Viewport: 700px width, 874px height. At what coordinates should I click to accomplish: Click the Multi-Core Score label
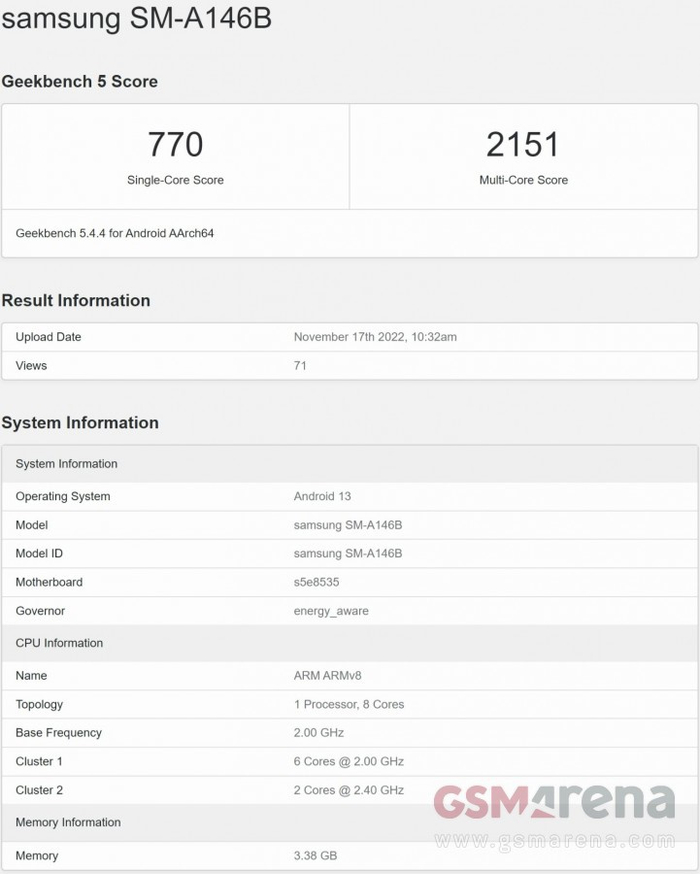click(523, 180)
